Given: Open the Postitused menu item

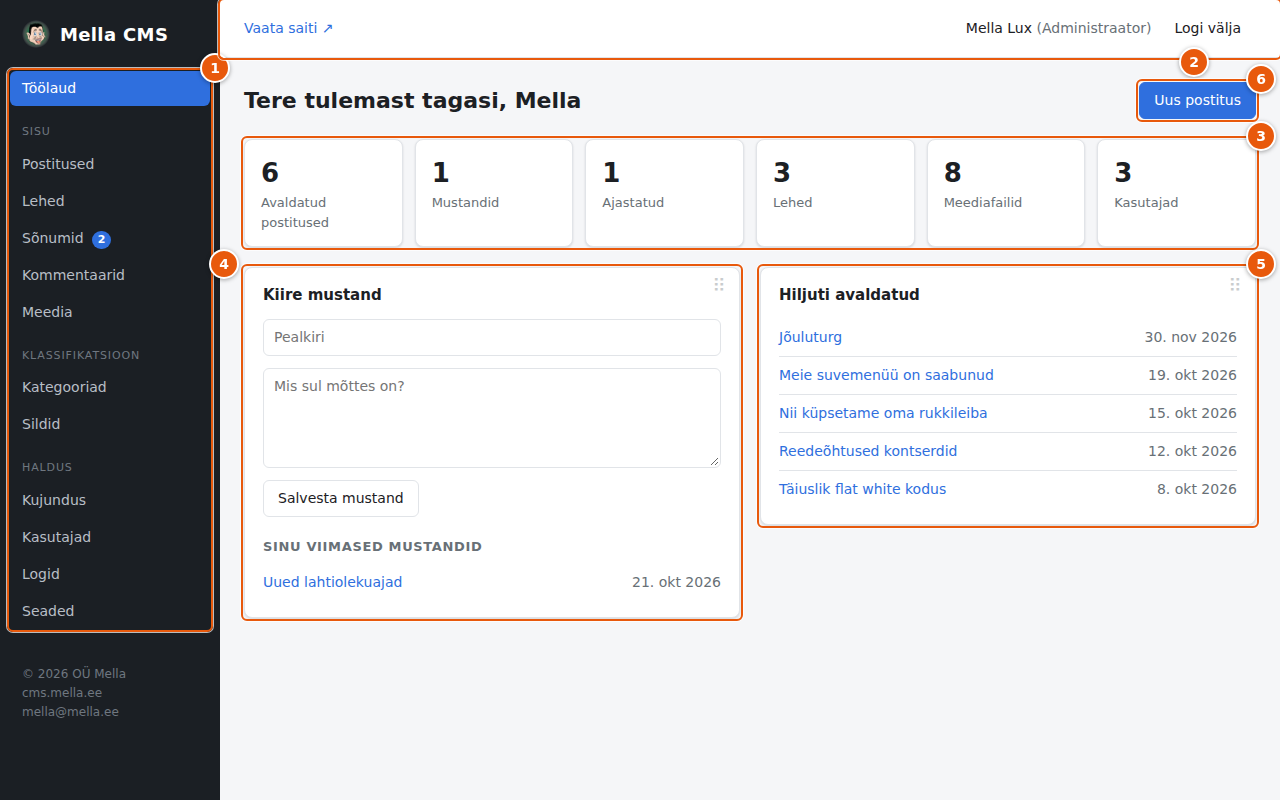Looking at the screenshot, I should pyautogui.click(x=110, y=164).
